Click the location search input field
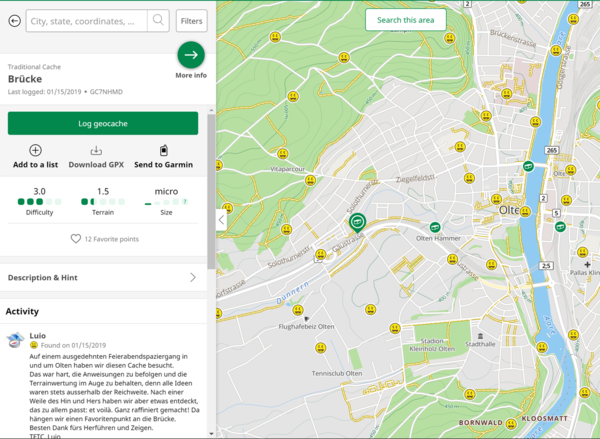 85,20
